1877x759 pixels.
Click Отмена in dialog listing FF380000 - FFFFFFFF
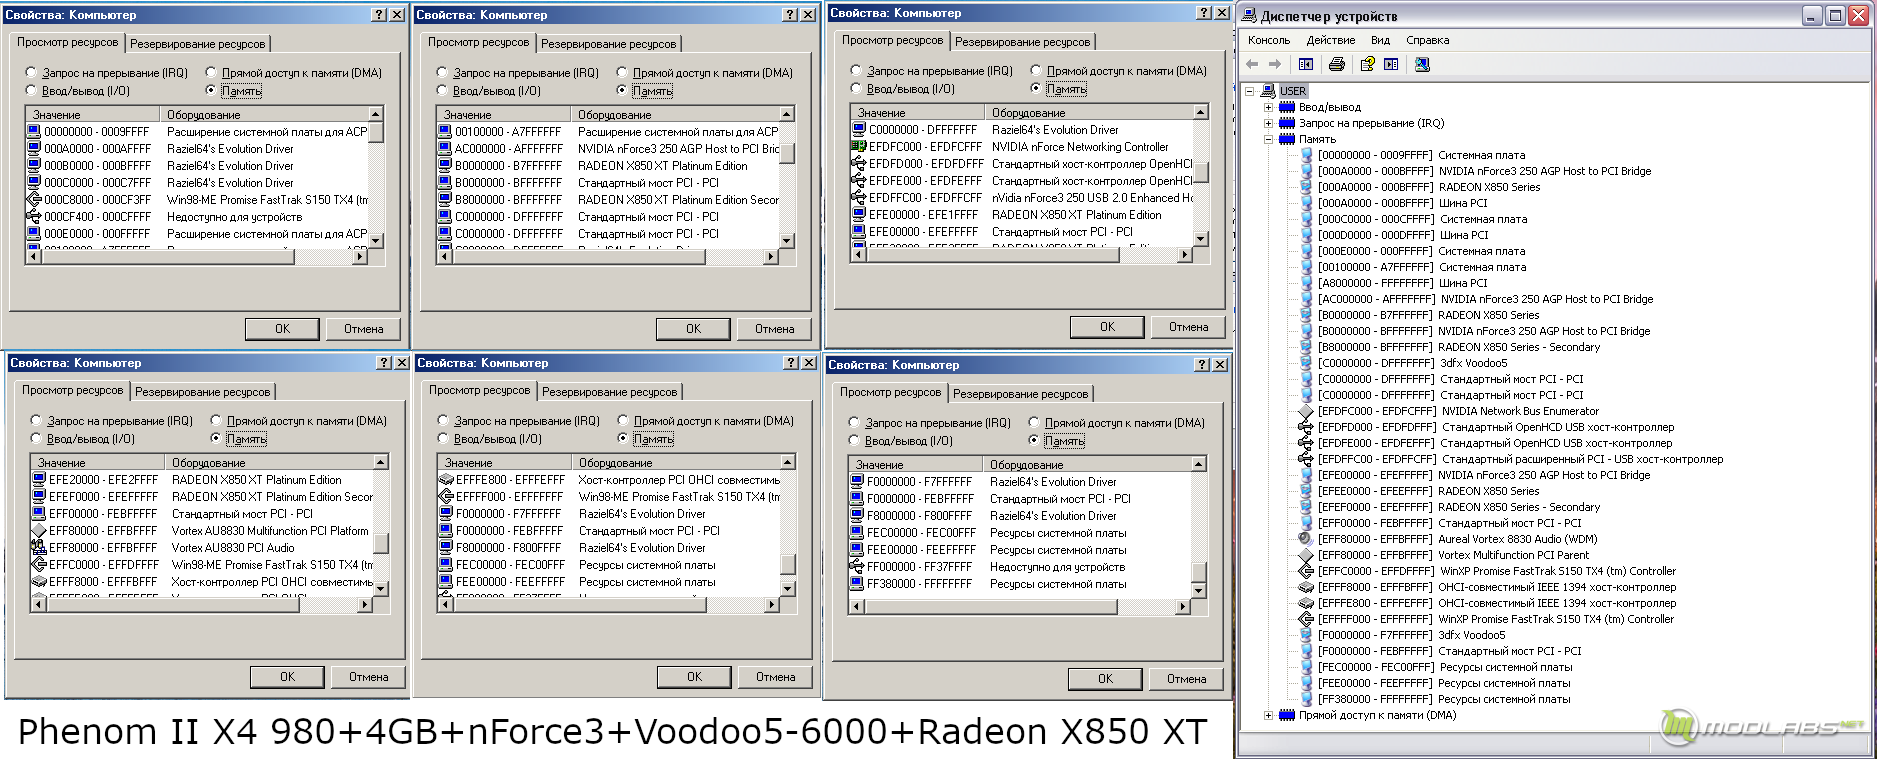click(x=1186, y=678)
